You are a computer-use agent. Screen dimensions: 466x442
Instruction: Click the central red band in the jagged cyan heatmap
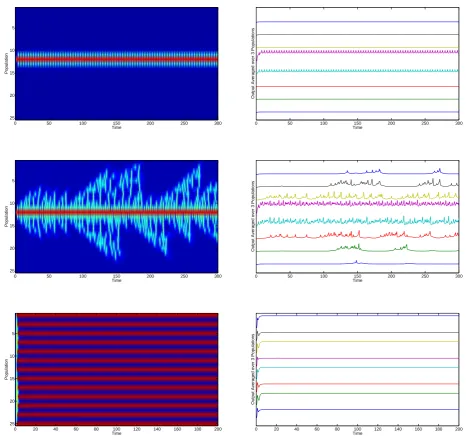pyautogui.click(x=117, y=212)
